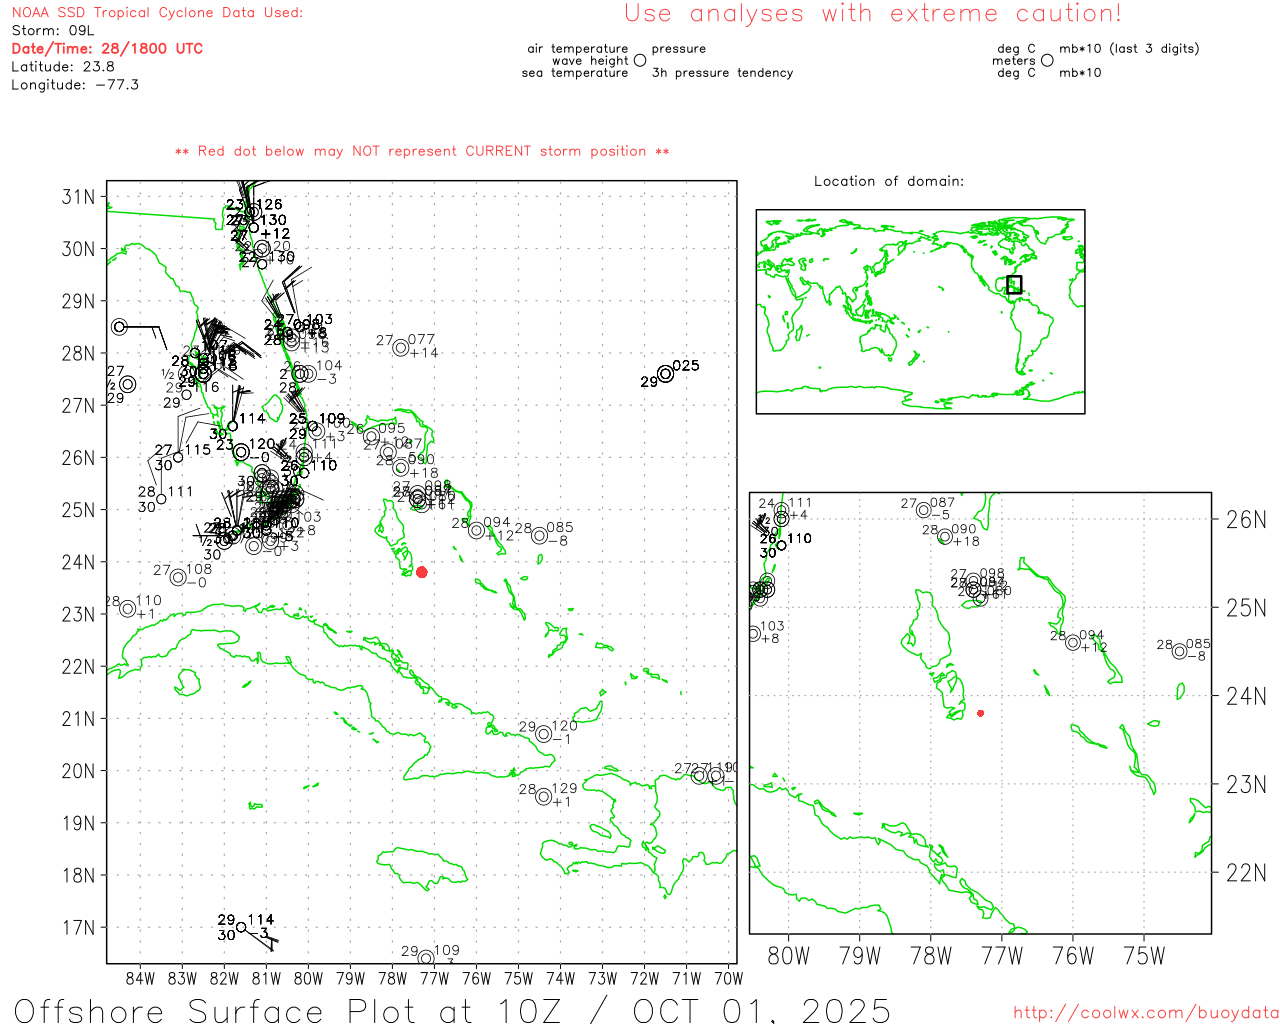Click the 'Latitude: 23.8' value
Screen dimensions: 1280x1024
pyautogui.click(x=63, y=66)
